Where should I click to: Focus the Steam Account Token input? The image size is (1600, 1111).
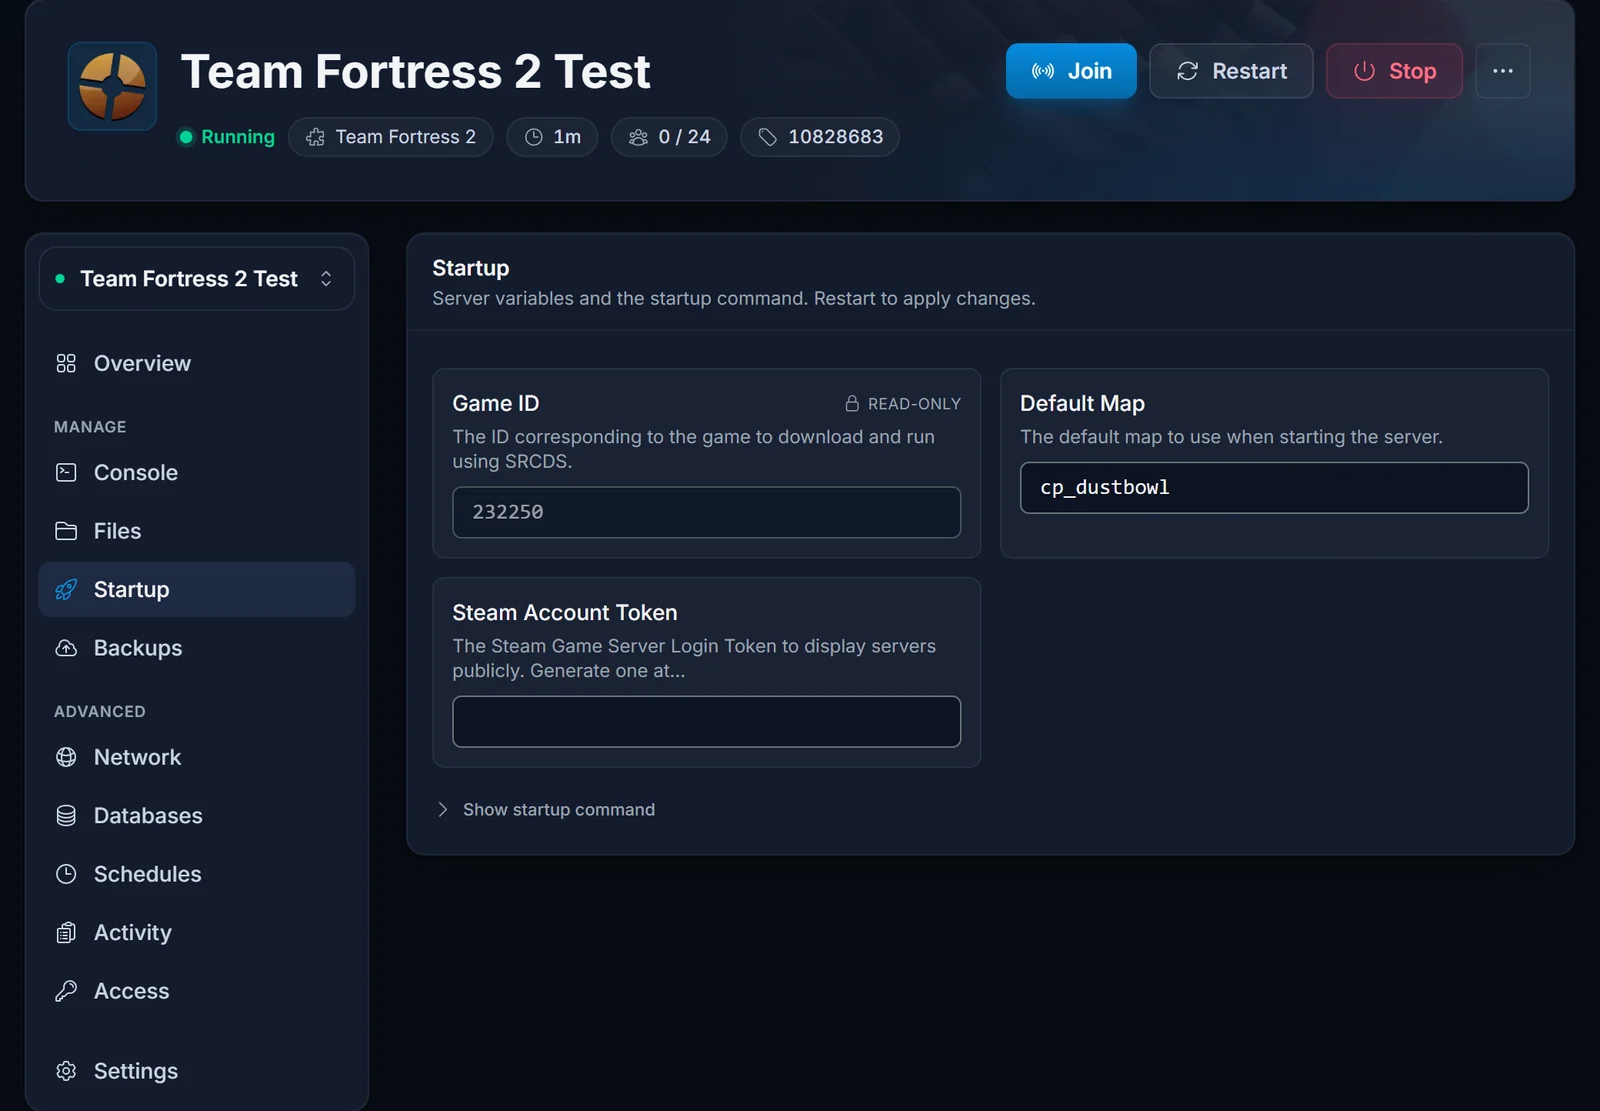706,721
